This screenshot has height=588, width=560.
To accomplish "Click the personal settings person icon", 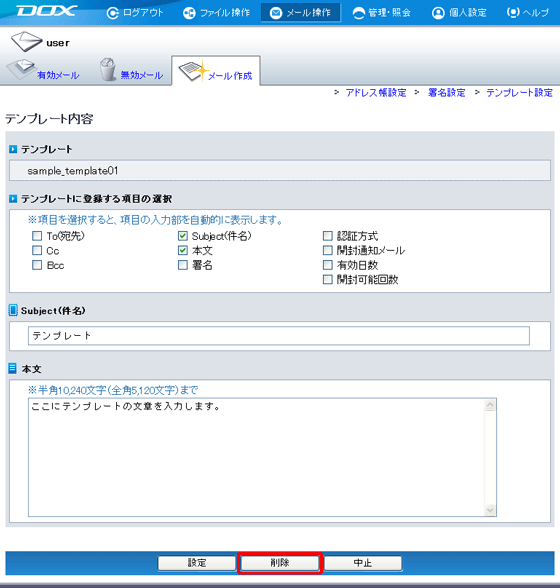I will 438,13.
